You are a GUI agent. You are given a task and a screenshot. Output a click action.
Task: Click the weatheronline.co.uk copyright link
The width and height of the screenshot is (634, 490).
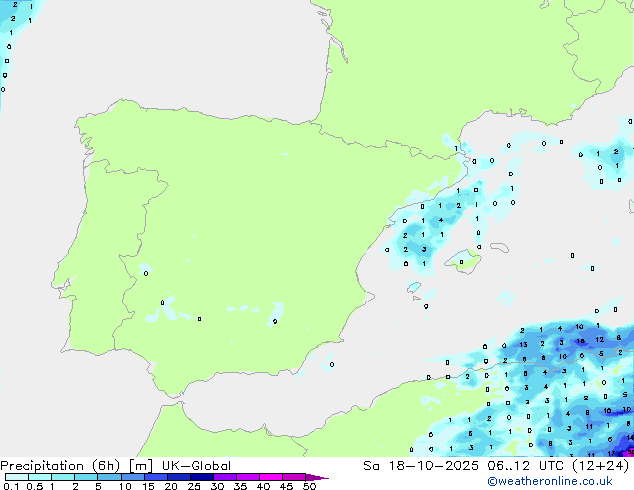coord(549,481)
